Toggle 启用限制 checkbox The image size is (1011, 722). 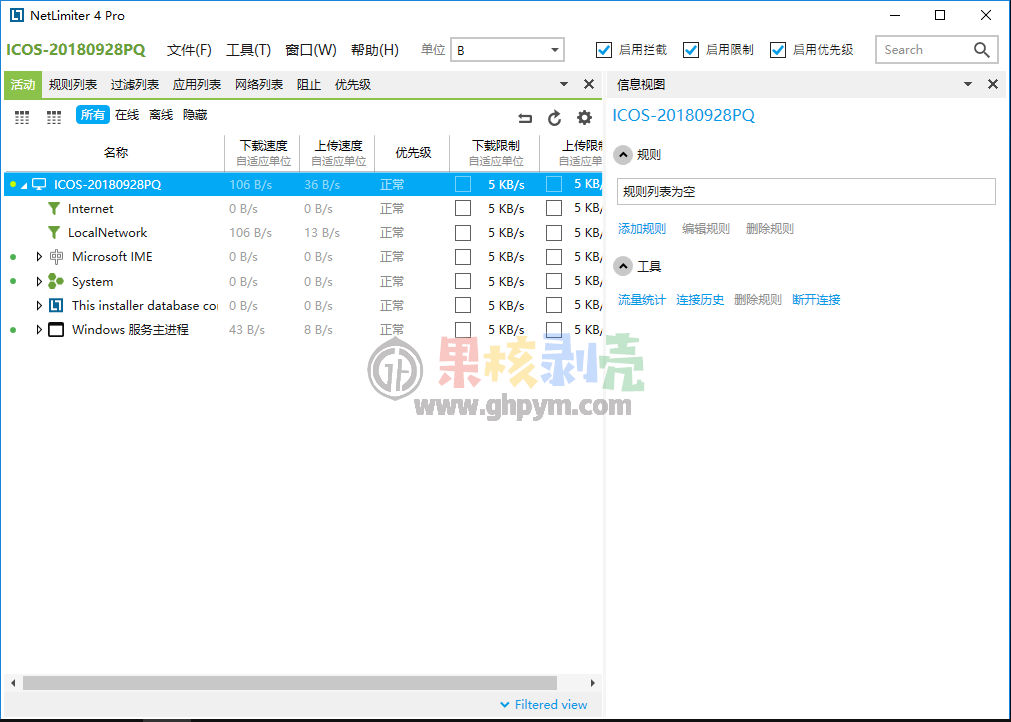(x=691, y=50)
